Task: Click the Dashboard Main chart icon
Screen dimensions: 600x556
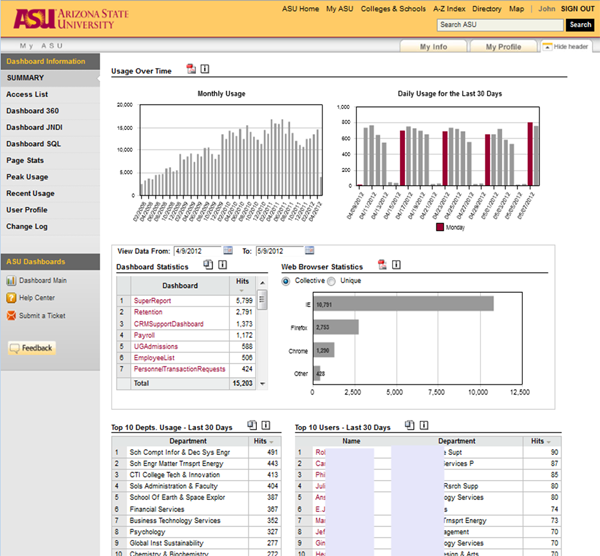Action: 11,281
